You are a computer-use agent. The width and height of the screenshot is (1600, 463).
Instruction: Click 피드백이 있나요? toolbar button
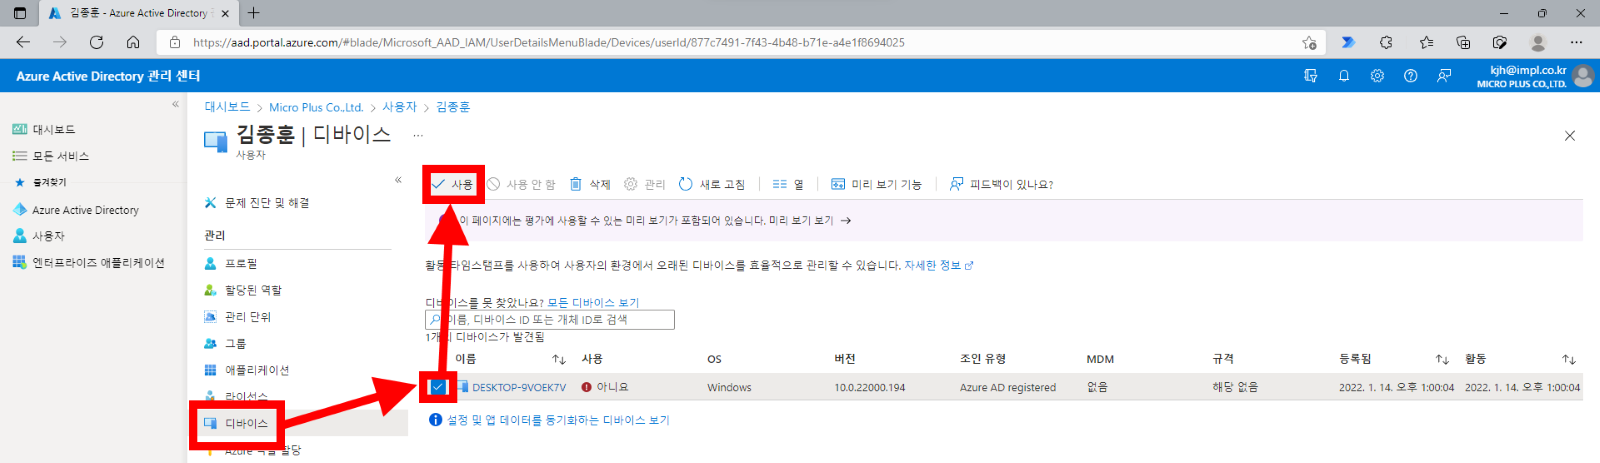click(1001, 184)
